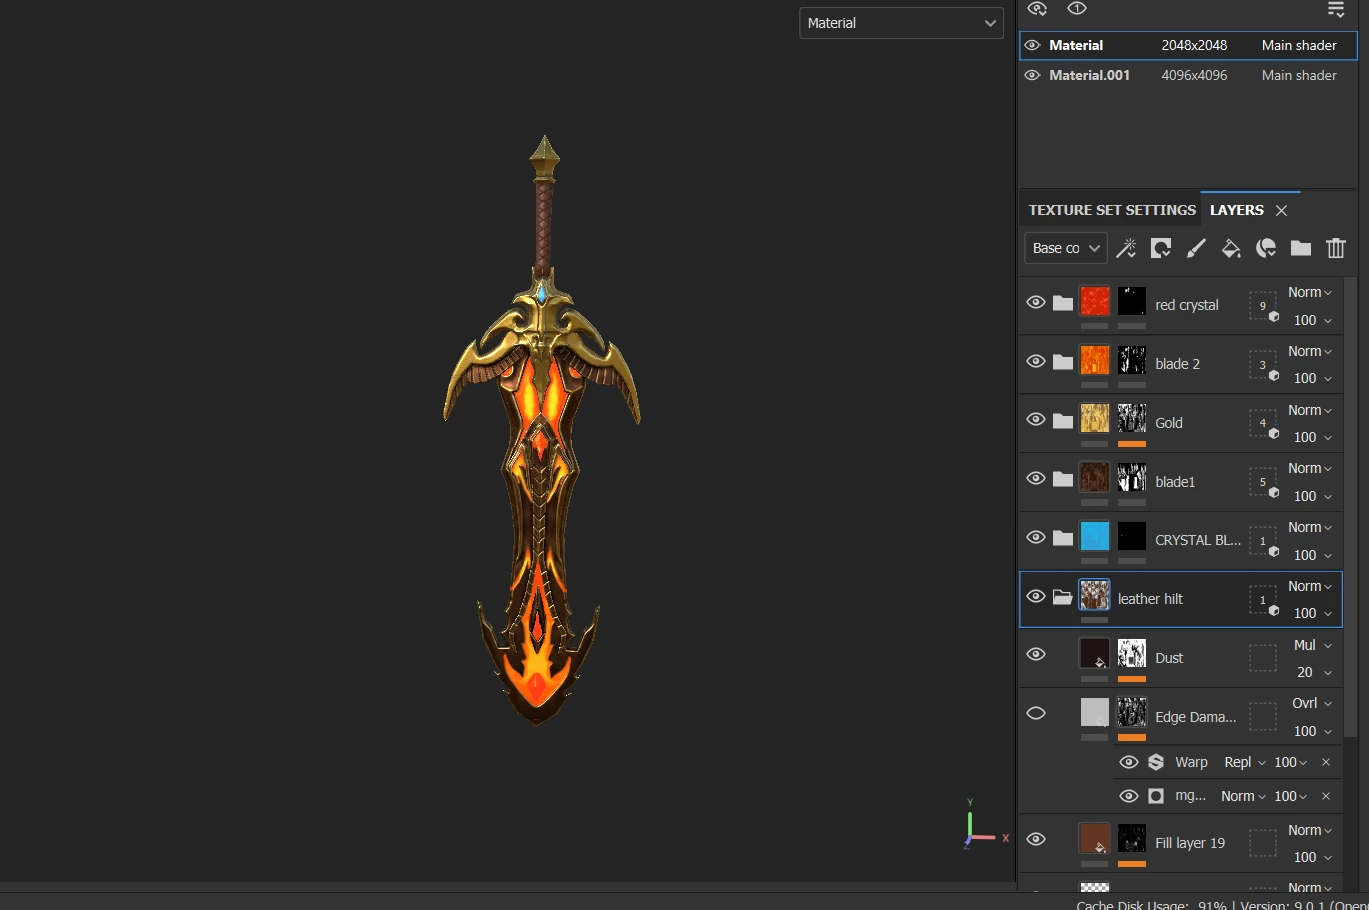Open the Material viewport mode dropdown
This screenshot has width=1369, height=910.
point(901,23)
